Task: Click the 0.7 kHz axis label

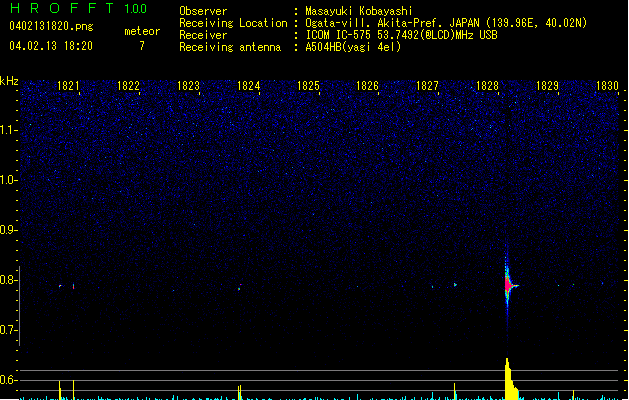Action: [8, 330]
